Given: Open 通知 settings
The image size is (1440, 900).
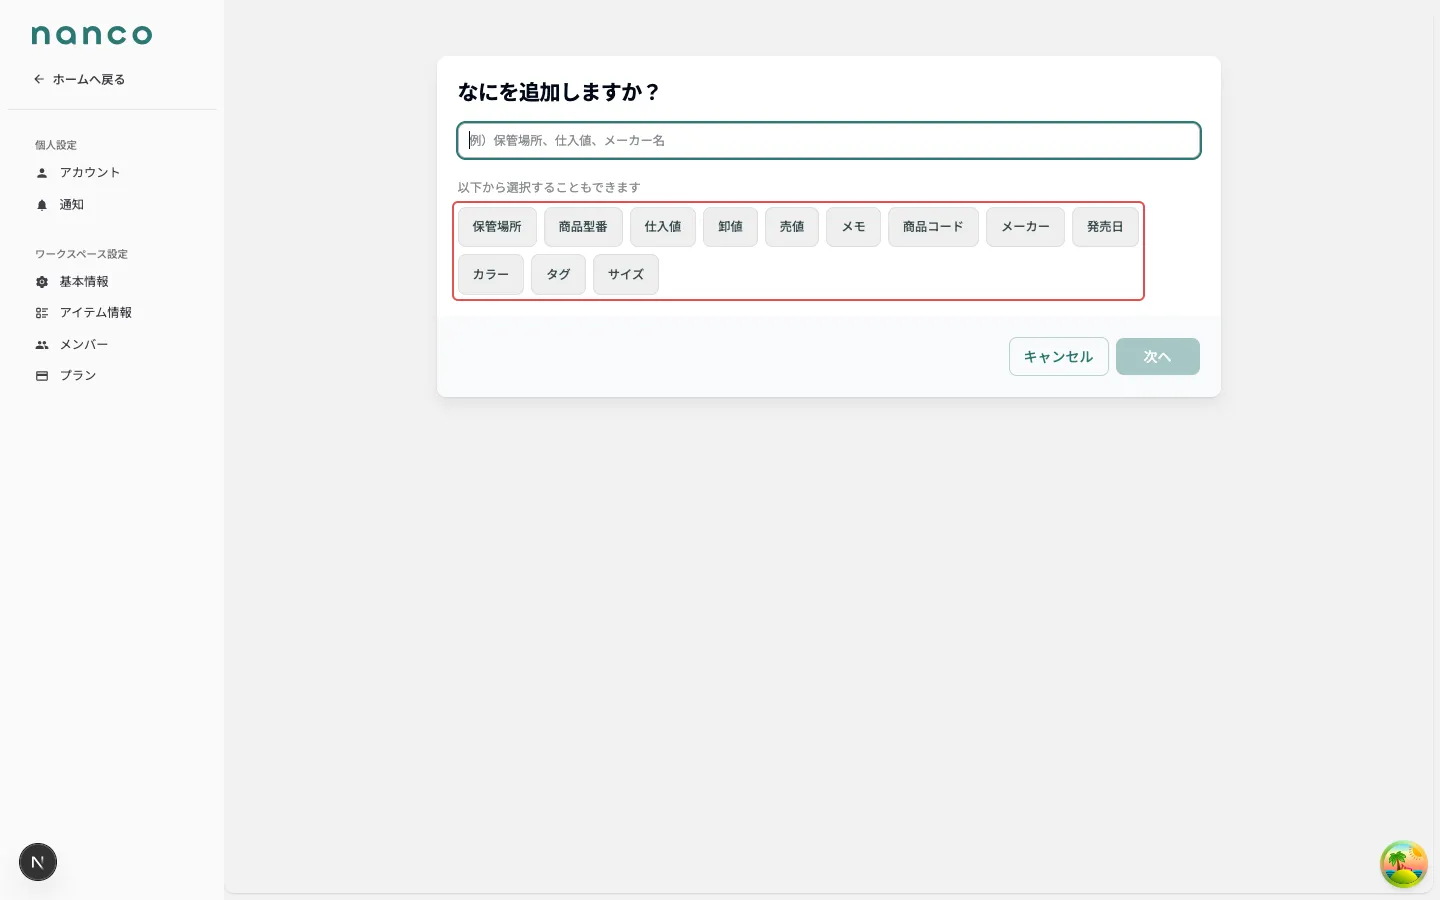Looking at the screenshot, I should click(x=71, y=205).
